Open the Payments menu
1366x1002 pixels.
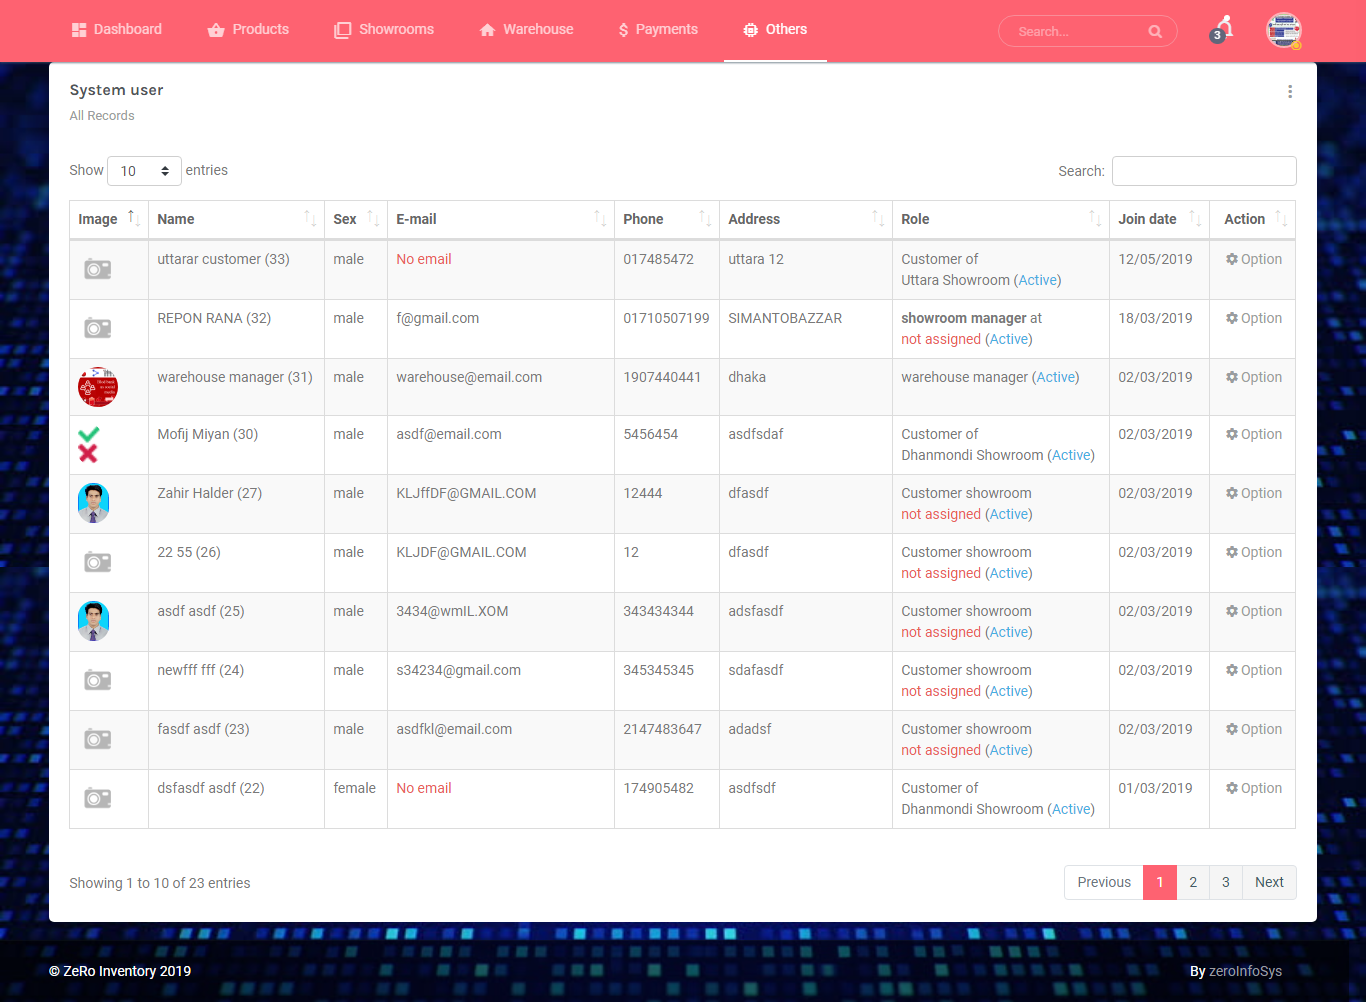click(658, 30)
